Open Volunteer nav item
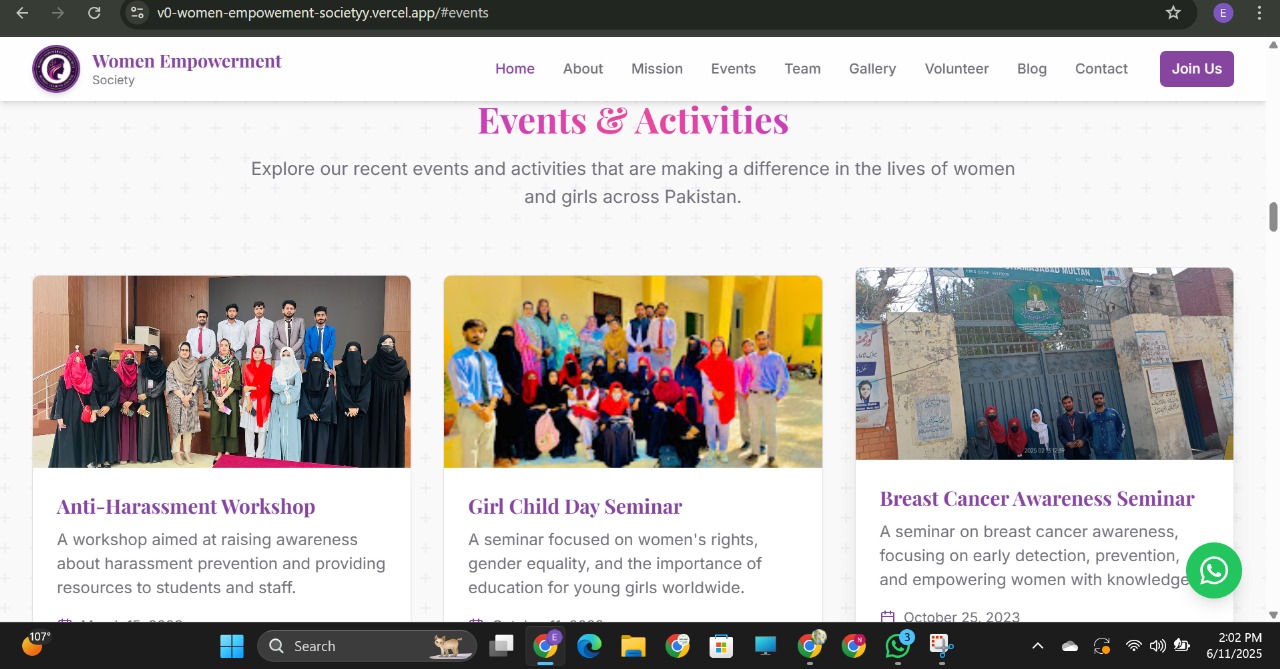The height and width of the screenshot is (669, 1280). (956, 69)
